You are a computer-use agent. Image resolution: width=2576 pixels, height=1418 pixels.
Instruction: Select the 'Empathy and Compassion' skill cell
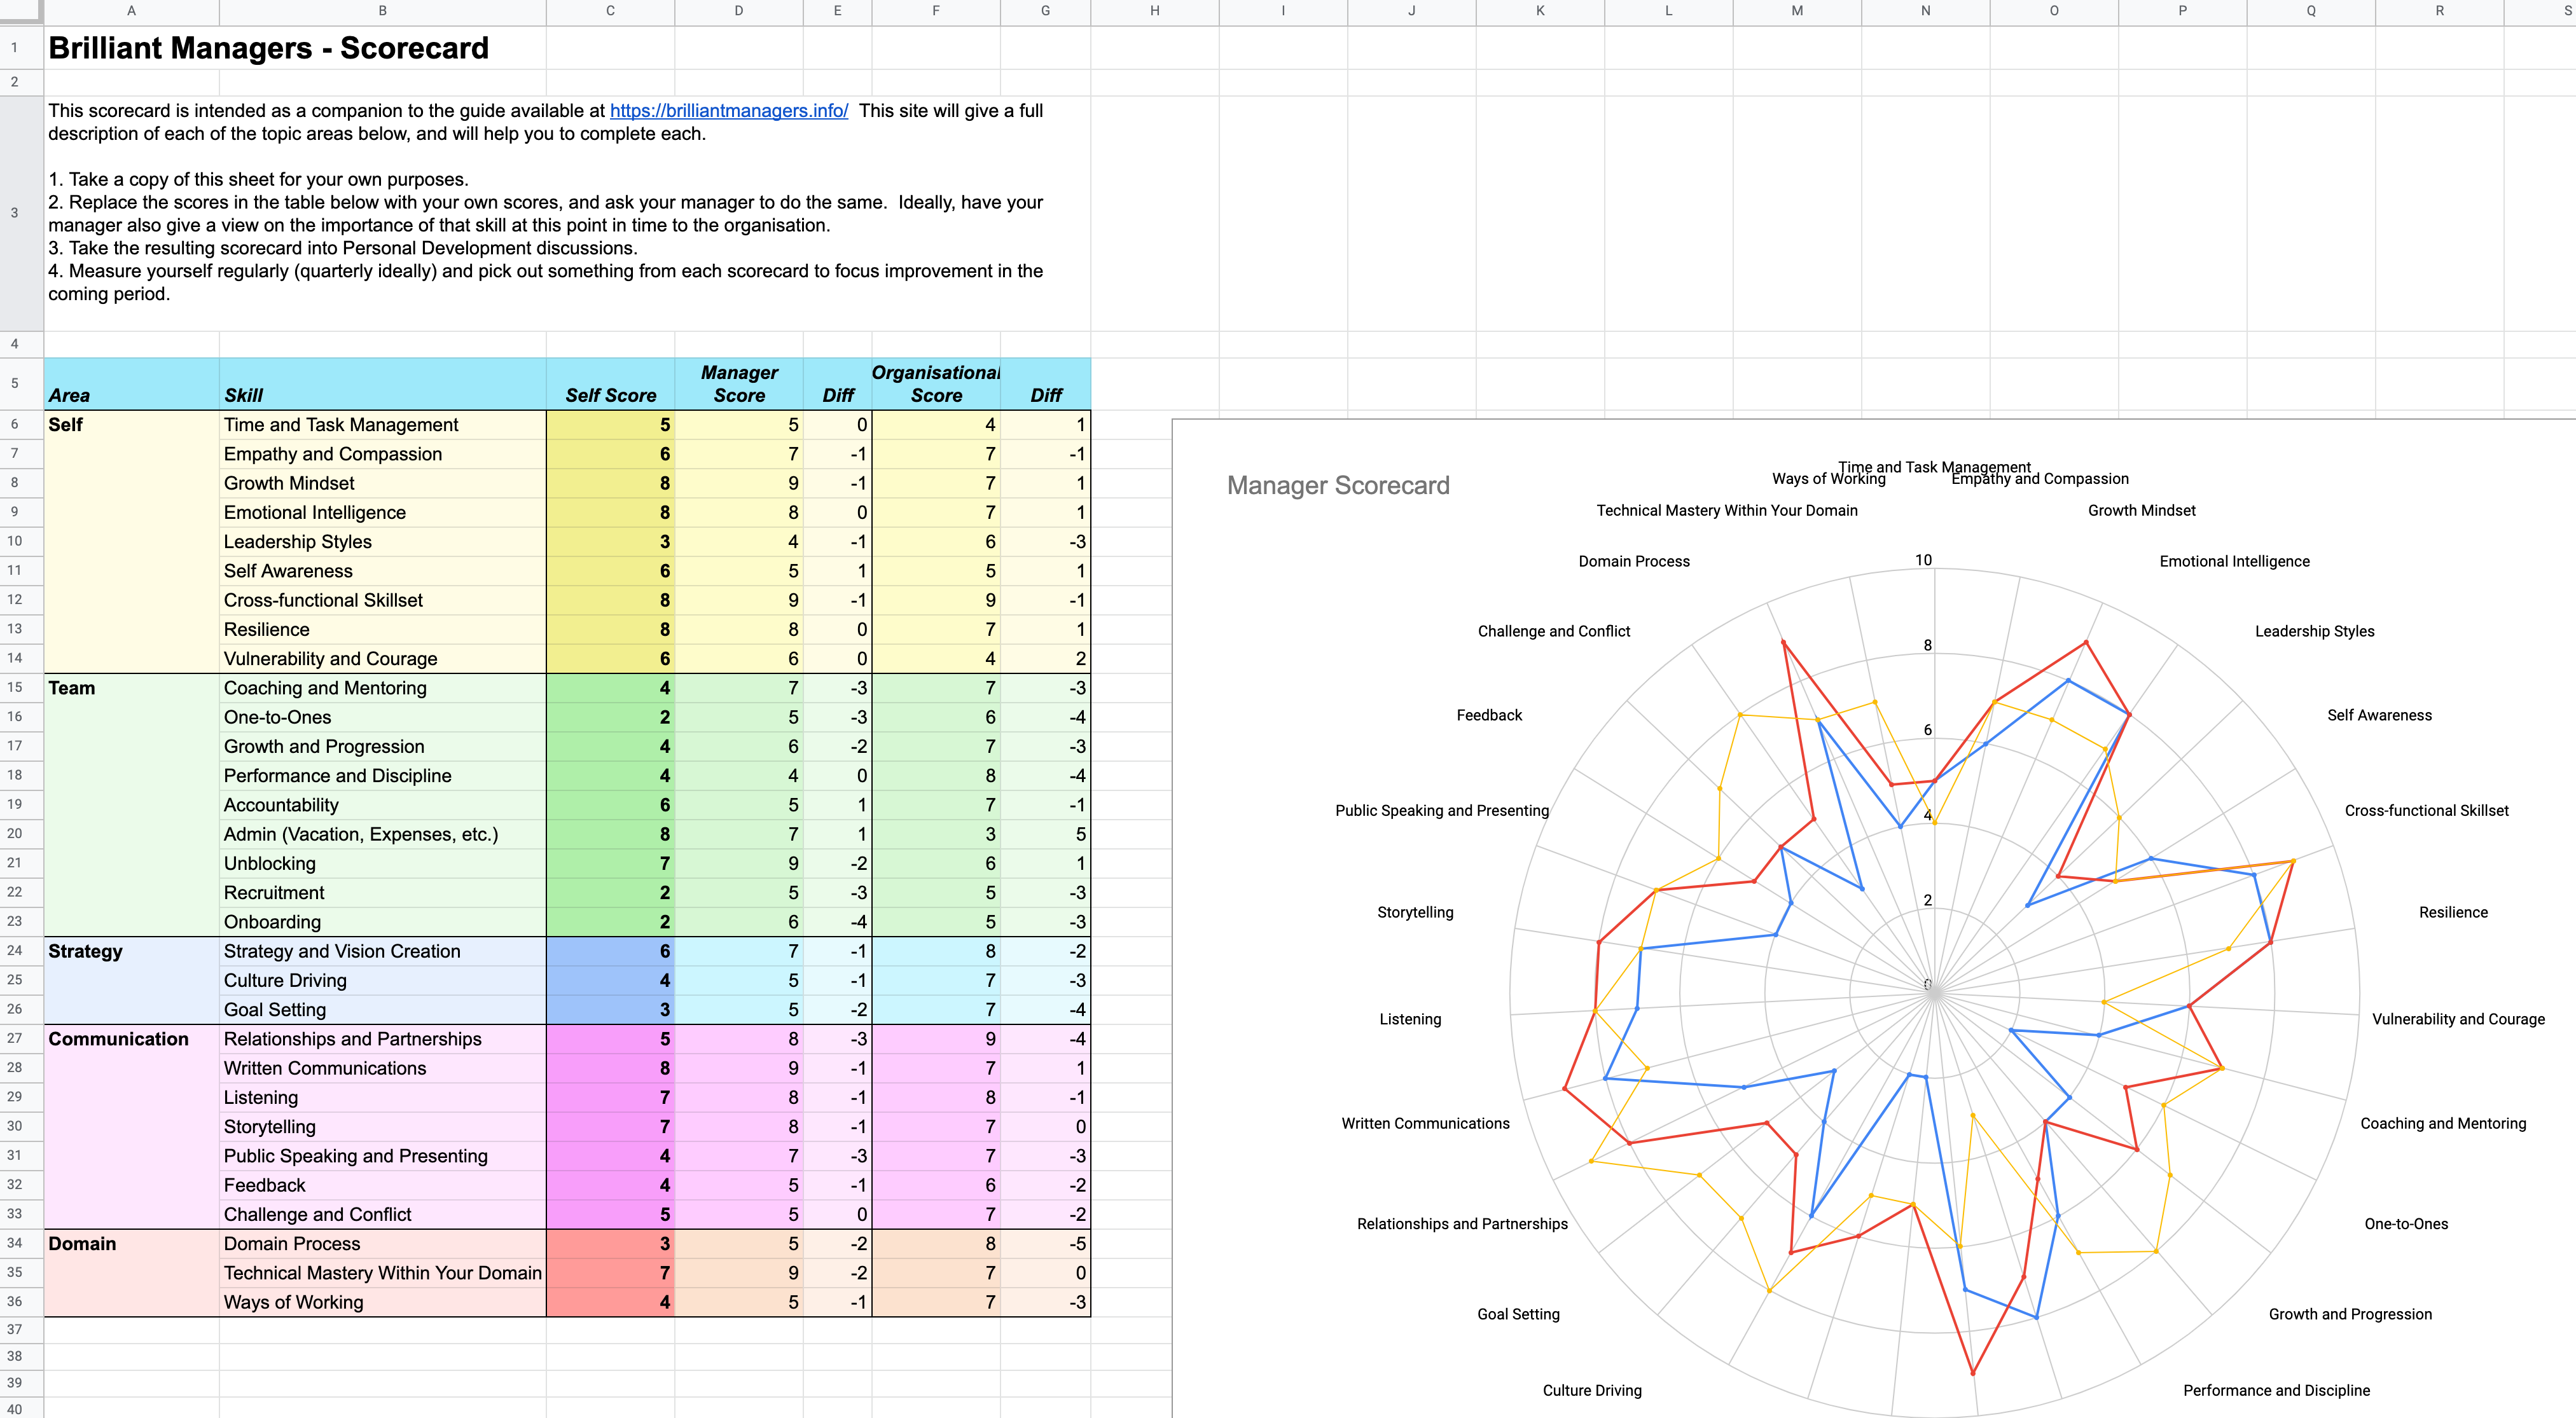tap(382, 454)
